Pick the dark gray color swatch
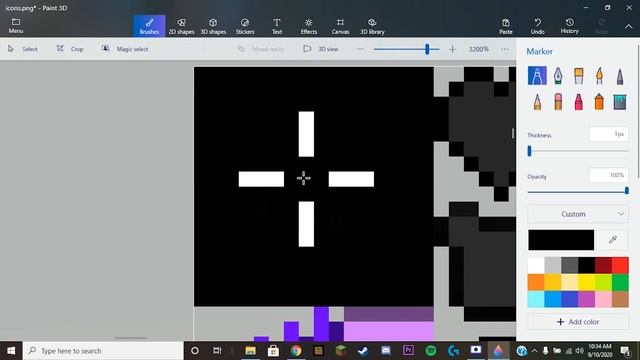 coord(569,265)
